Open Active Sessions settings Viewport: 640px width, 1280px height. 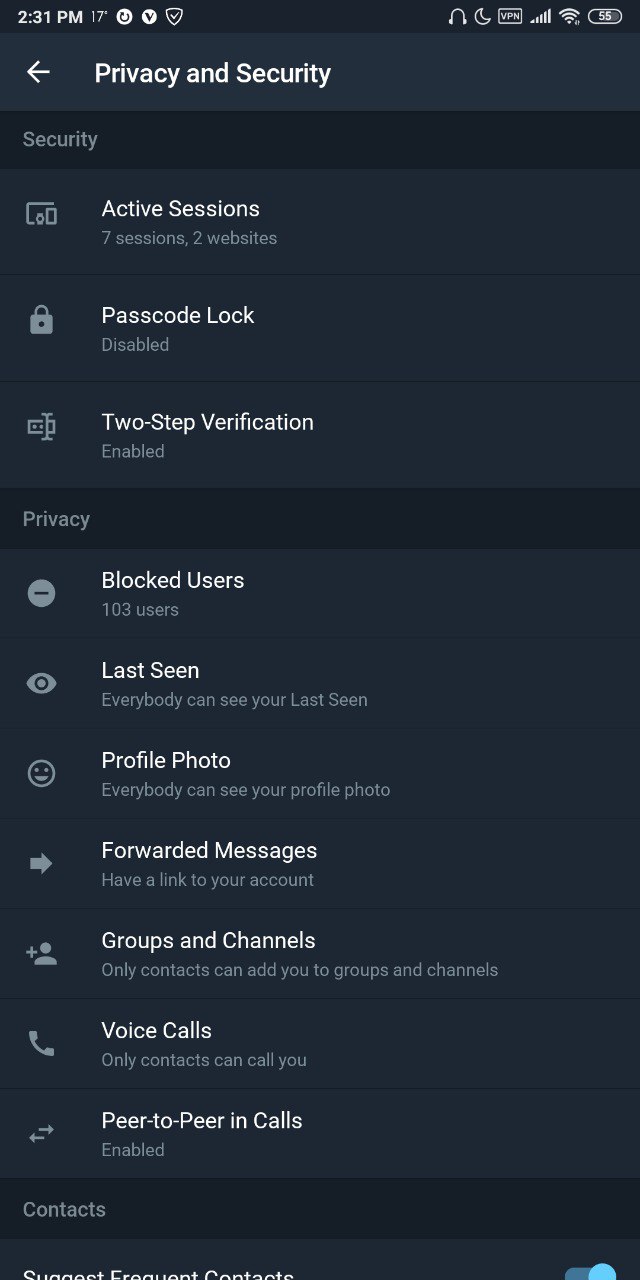point(320,222)
